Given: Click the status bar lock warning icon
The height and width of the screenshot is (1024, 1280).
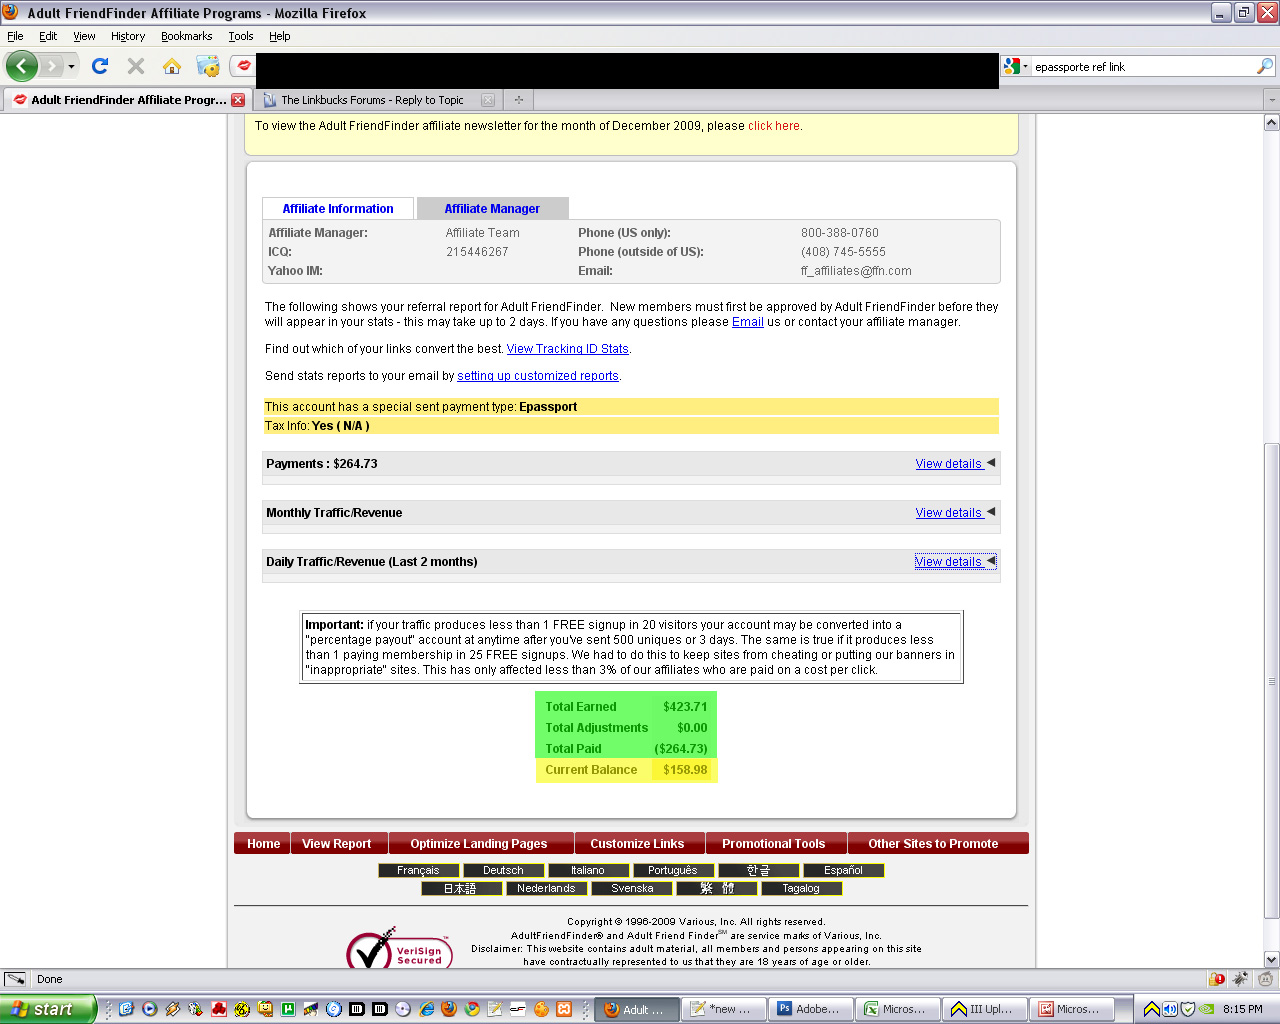Looking at the screenshot, I should pos(1217,979).
